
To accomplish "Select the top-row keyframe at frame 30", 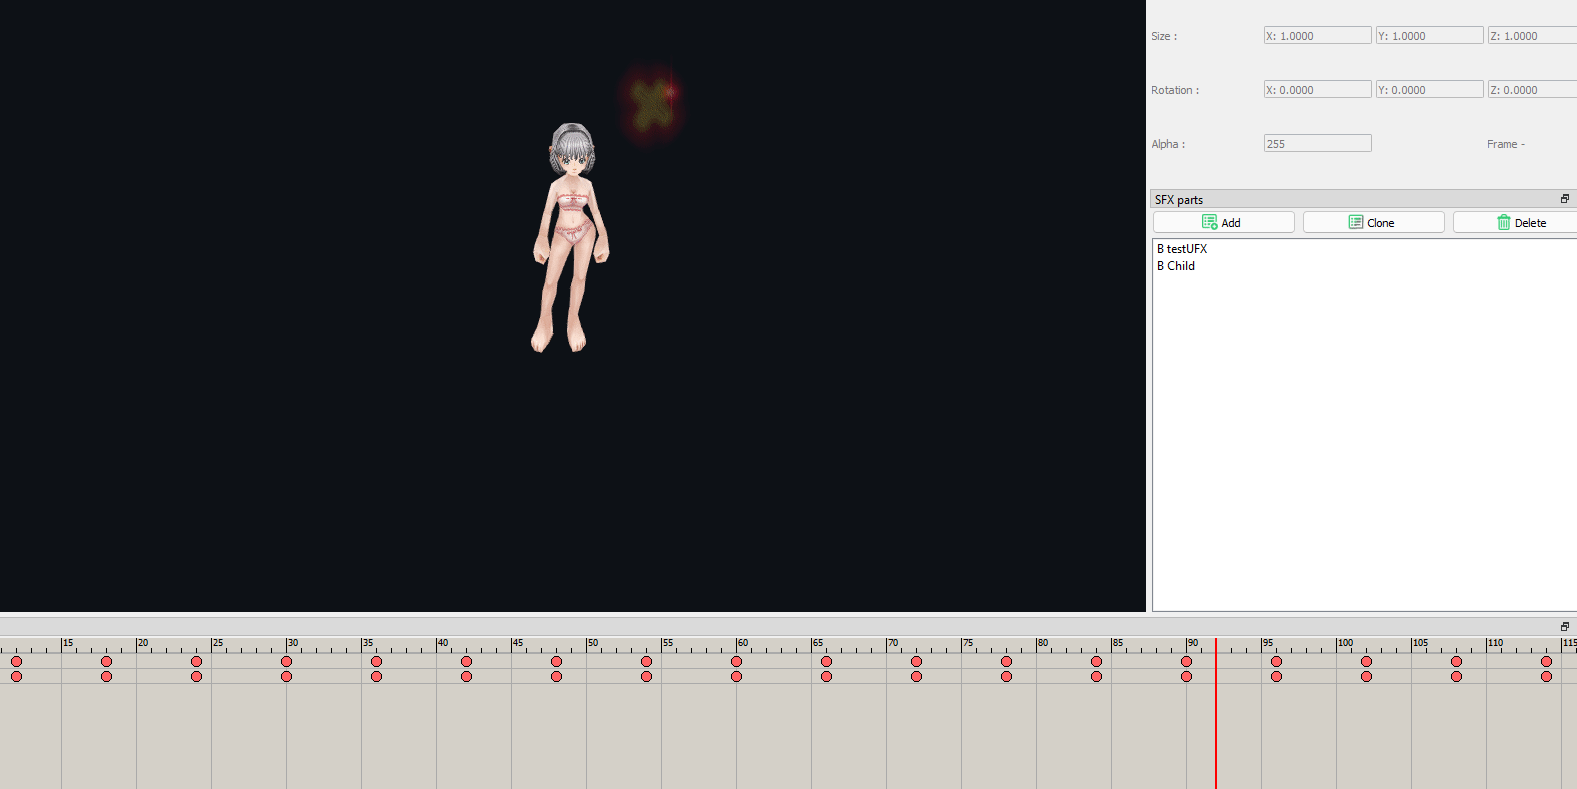I will pos(287,661).
